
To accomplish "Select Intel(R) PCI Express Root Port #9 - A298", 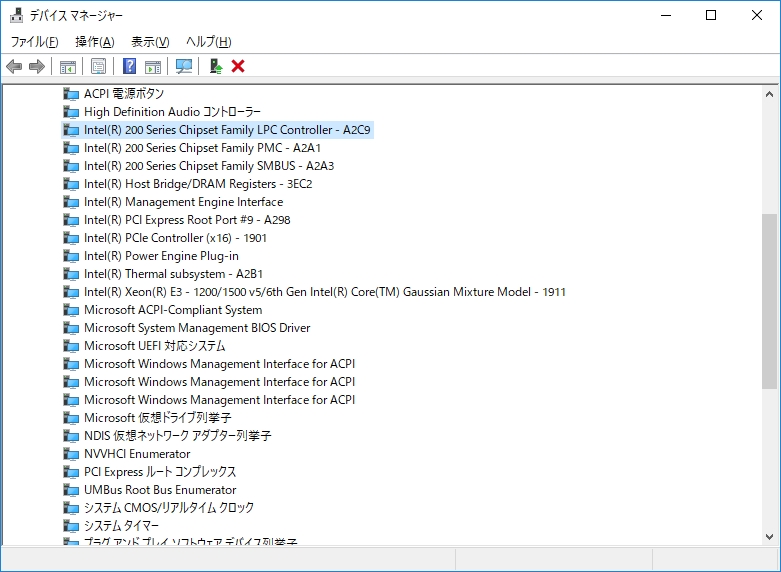I will pyautogui.click(x=187, y=220).
